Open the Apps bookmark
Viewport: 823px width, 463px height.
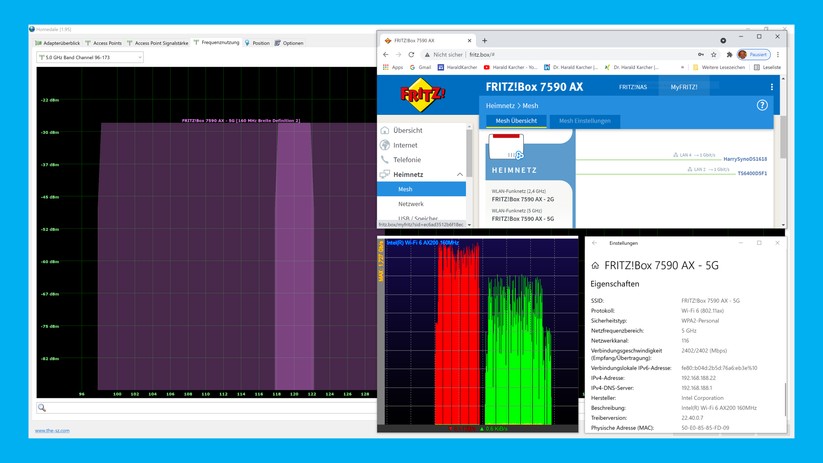tap(393, 67)
